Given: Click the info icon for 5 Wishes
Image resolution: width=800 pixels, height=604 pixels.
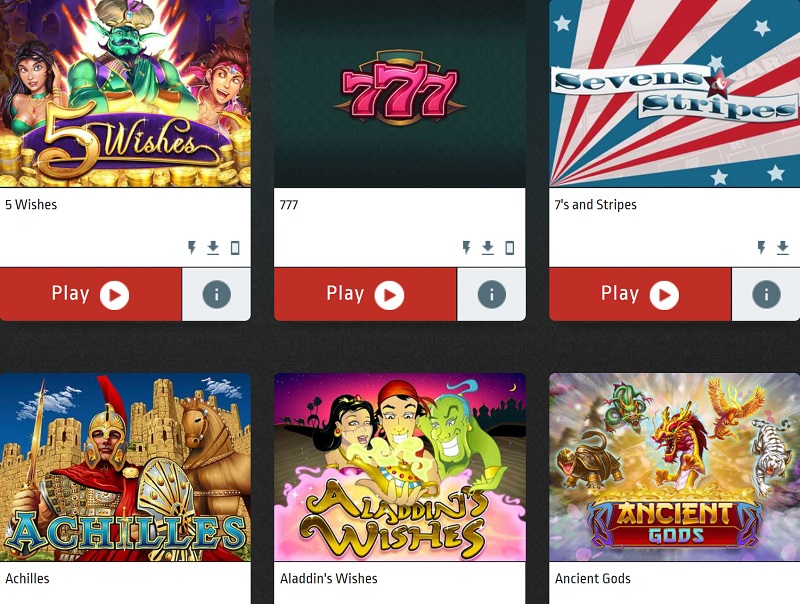Looking at the screenshot, I should coord(216,294).
